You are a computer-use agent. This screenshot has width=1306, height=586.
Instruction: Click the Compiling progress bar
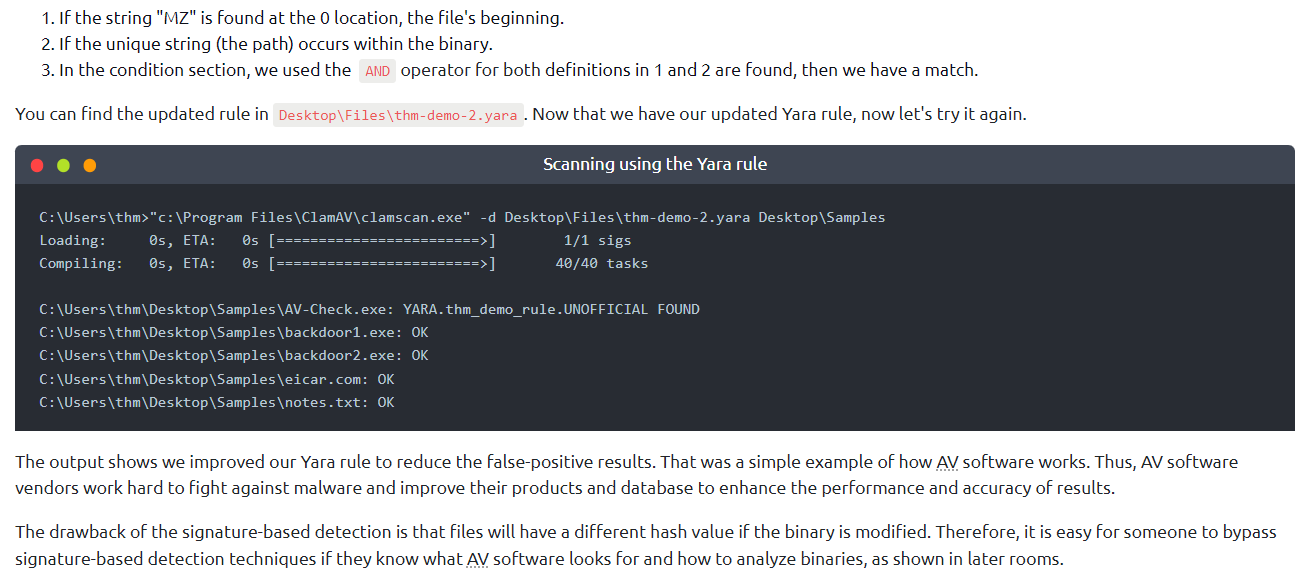(383, 263)
